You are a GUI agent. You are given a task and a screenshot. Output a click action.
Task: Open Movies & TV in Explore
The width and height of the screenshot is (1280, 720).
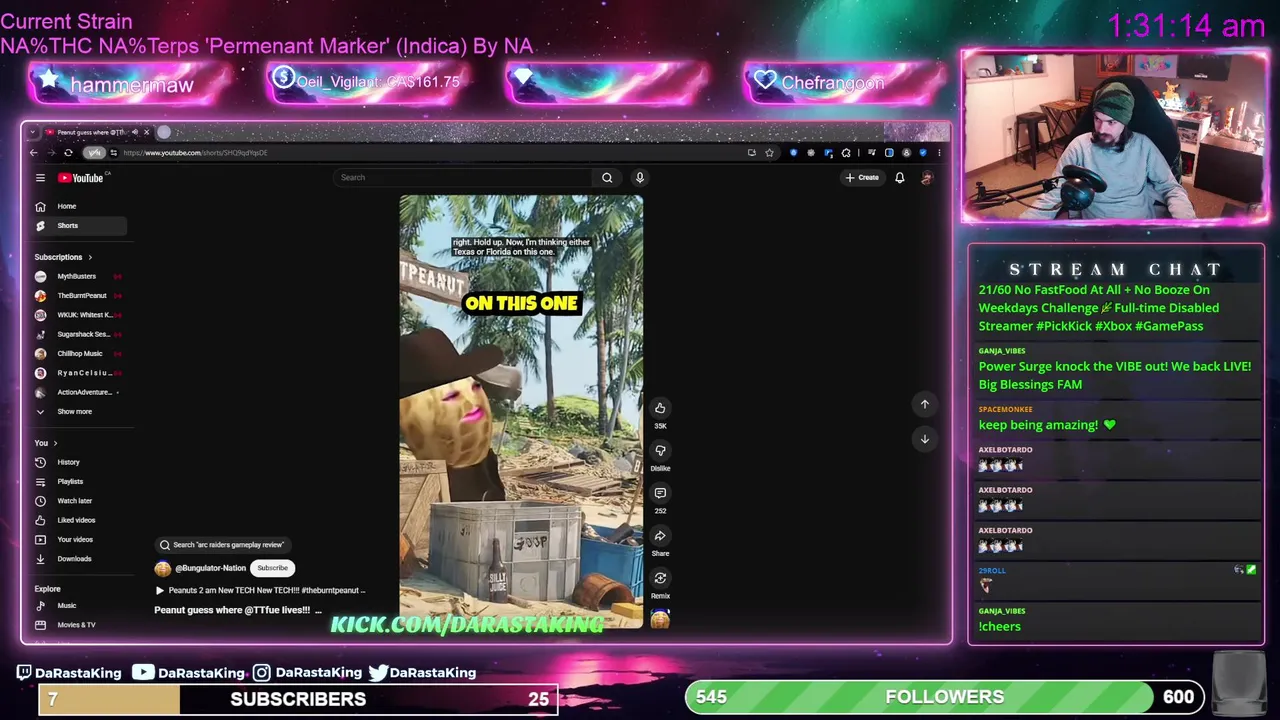pos(78,625)
